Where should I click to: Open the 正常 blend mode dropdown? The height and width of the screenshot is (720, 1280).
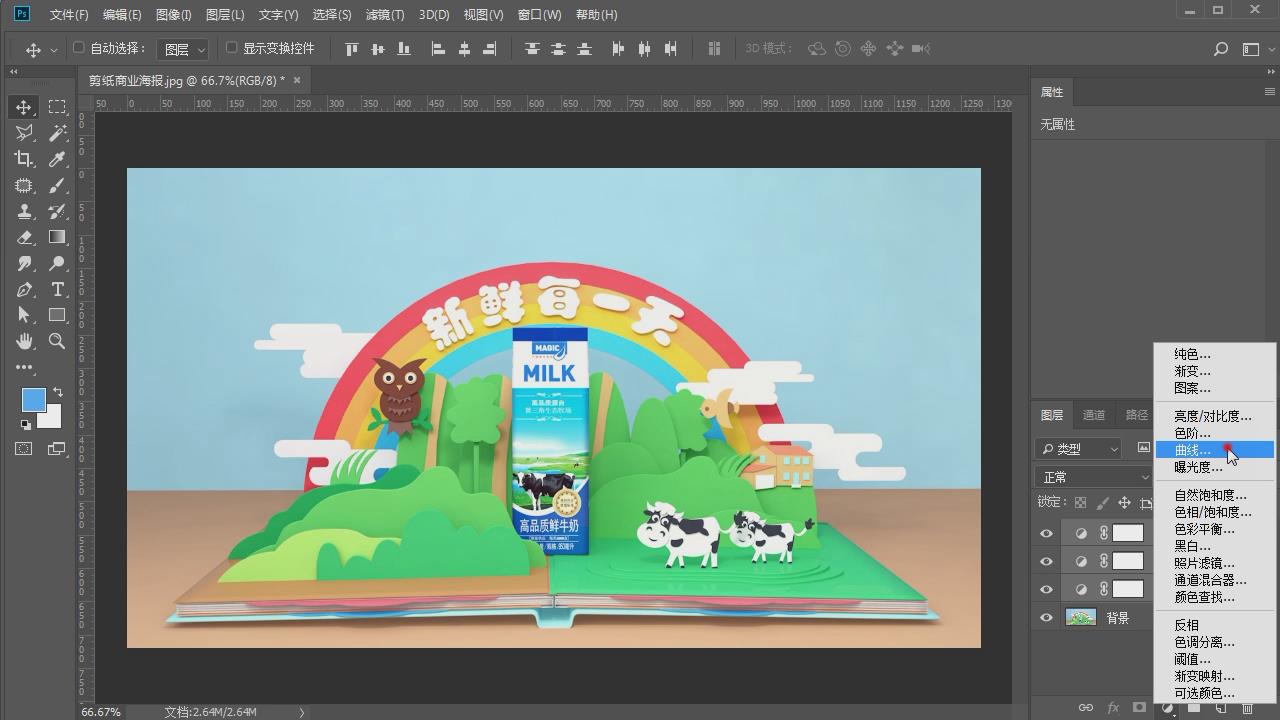click(1094, 477)
